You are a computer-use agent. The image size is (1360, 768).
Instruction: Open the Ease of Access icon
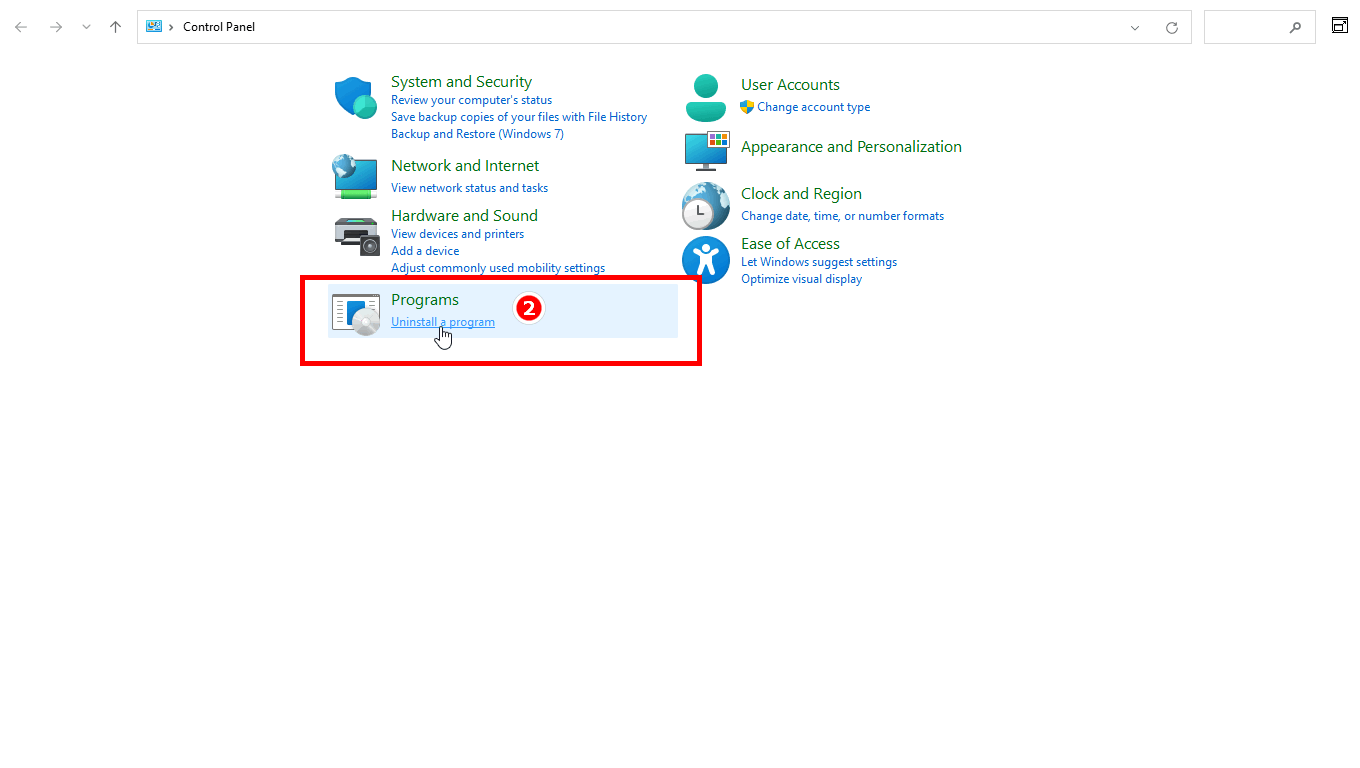coord(706,260)
